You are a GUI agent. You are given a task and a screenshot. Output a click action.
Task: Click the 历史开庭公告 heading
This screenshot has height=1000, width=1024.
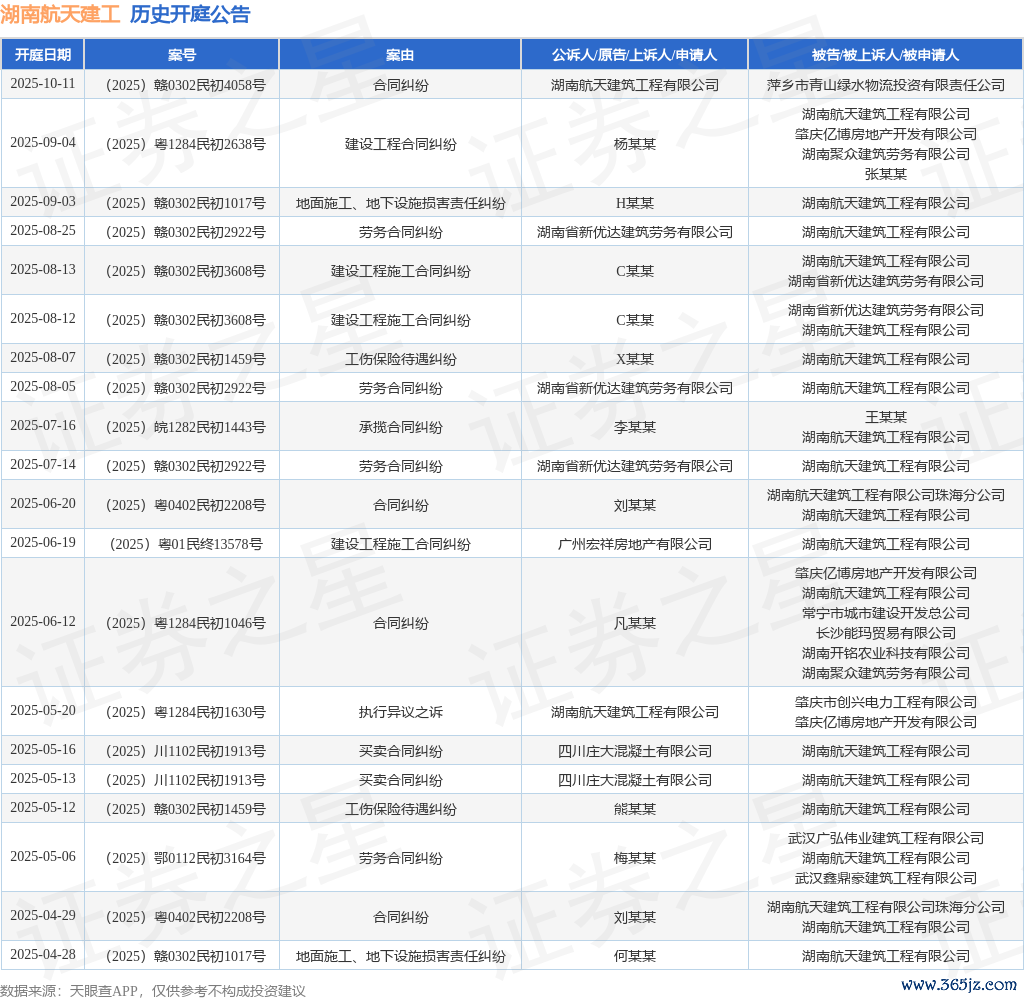click(x=190, y=15)
